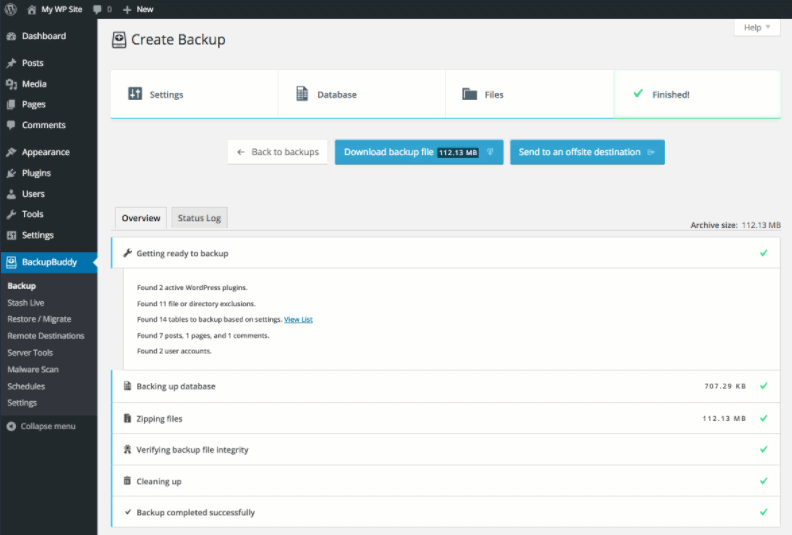Image resolution: width=792 pixels, height=535 pixels.
Task: Expand the Help dropdown
Action: tap(757, 28)
